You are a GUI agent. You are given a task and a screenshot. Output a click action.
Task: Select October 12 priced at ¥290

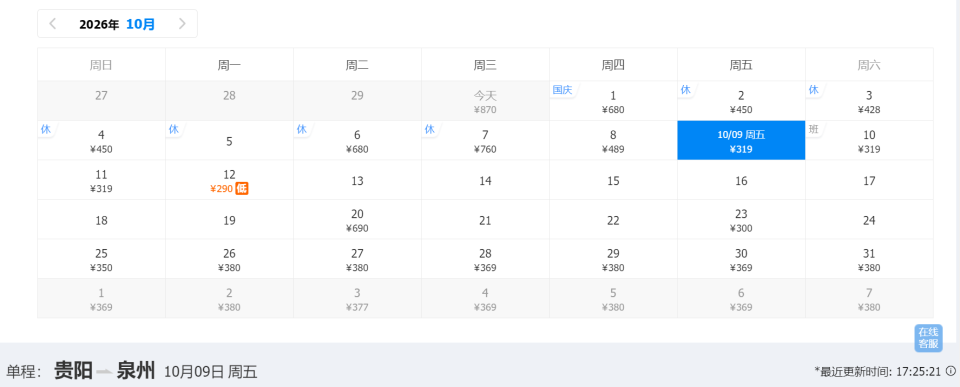pos(230,180)
